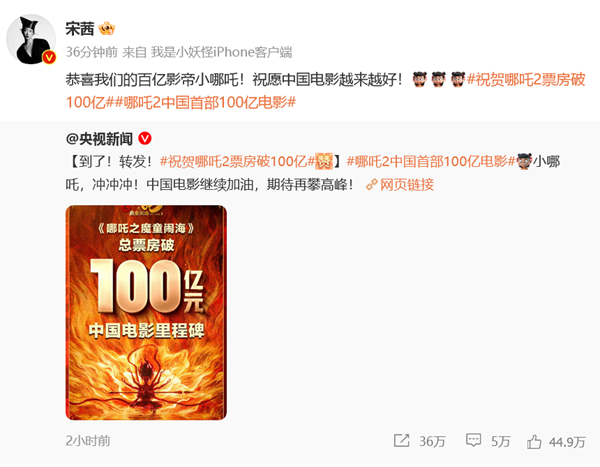Image resolution: width=600 pixels, height=467 pixels.
Task: Click 我是小妖怪iPhone客户端 source link
Action: (x=222, y=52)
